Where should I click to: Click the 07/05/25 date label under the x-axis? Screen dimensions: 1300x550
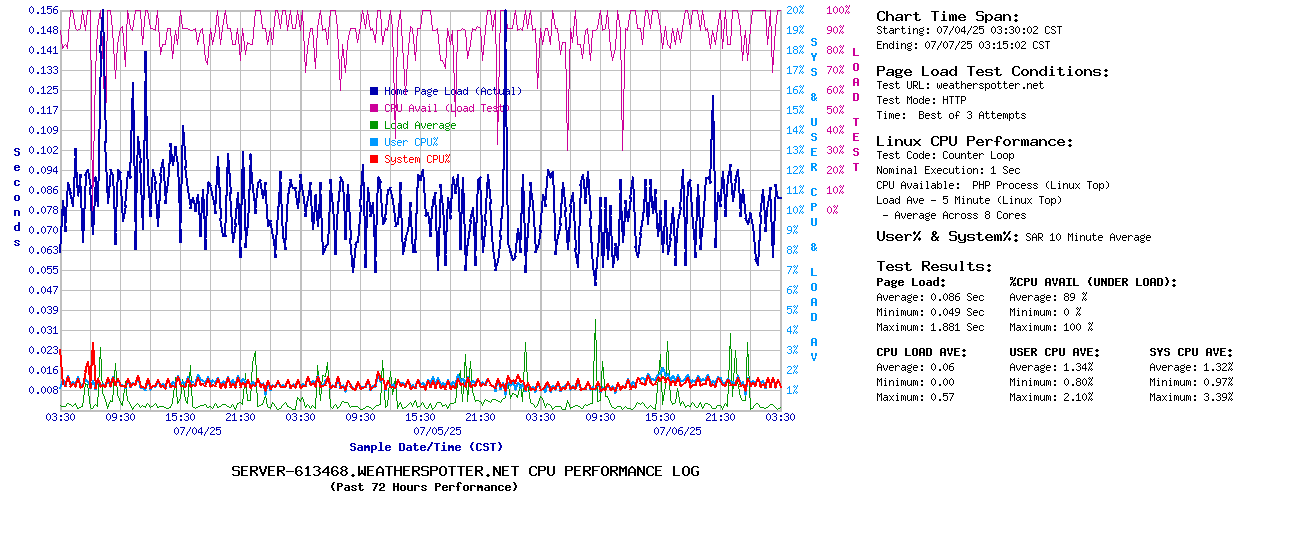[x=437, y=431]
